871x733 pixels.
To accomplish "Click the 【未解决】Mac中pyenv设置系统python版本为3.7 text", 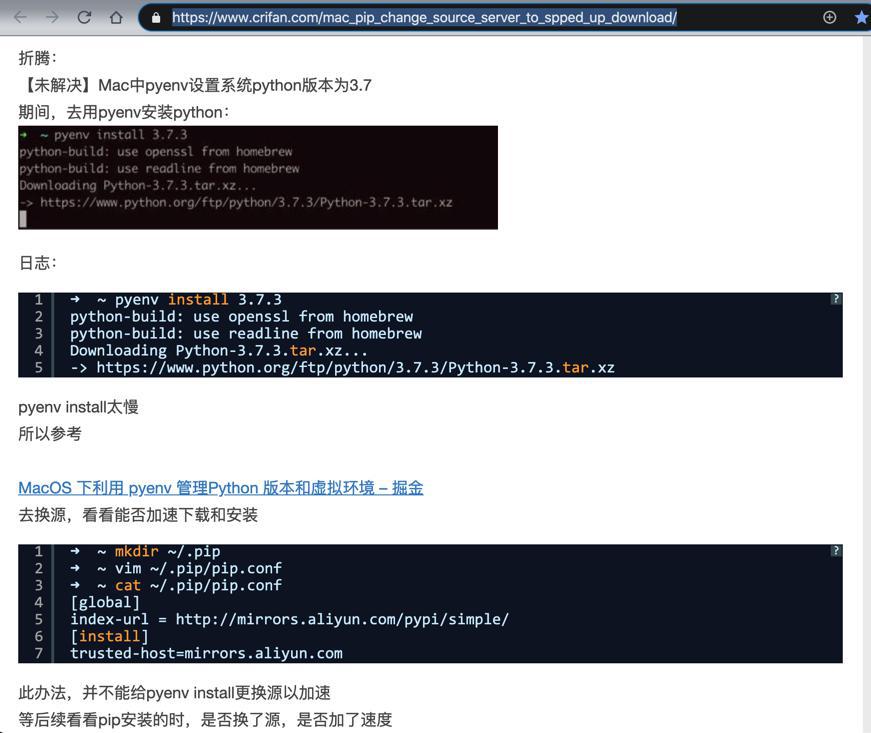I will (x=195, y=85).
